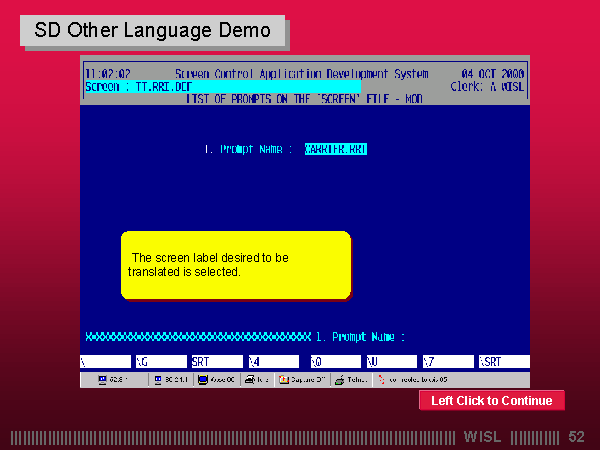Click the Left Click to Continue button

coord(491,401)
